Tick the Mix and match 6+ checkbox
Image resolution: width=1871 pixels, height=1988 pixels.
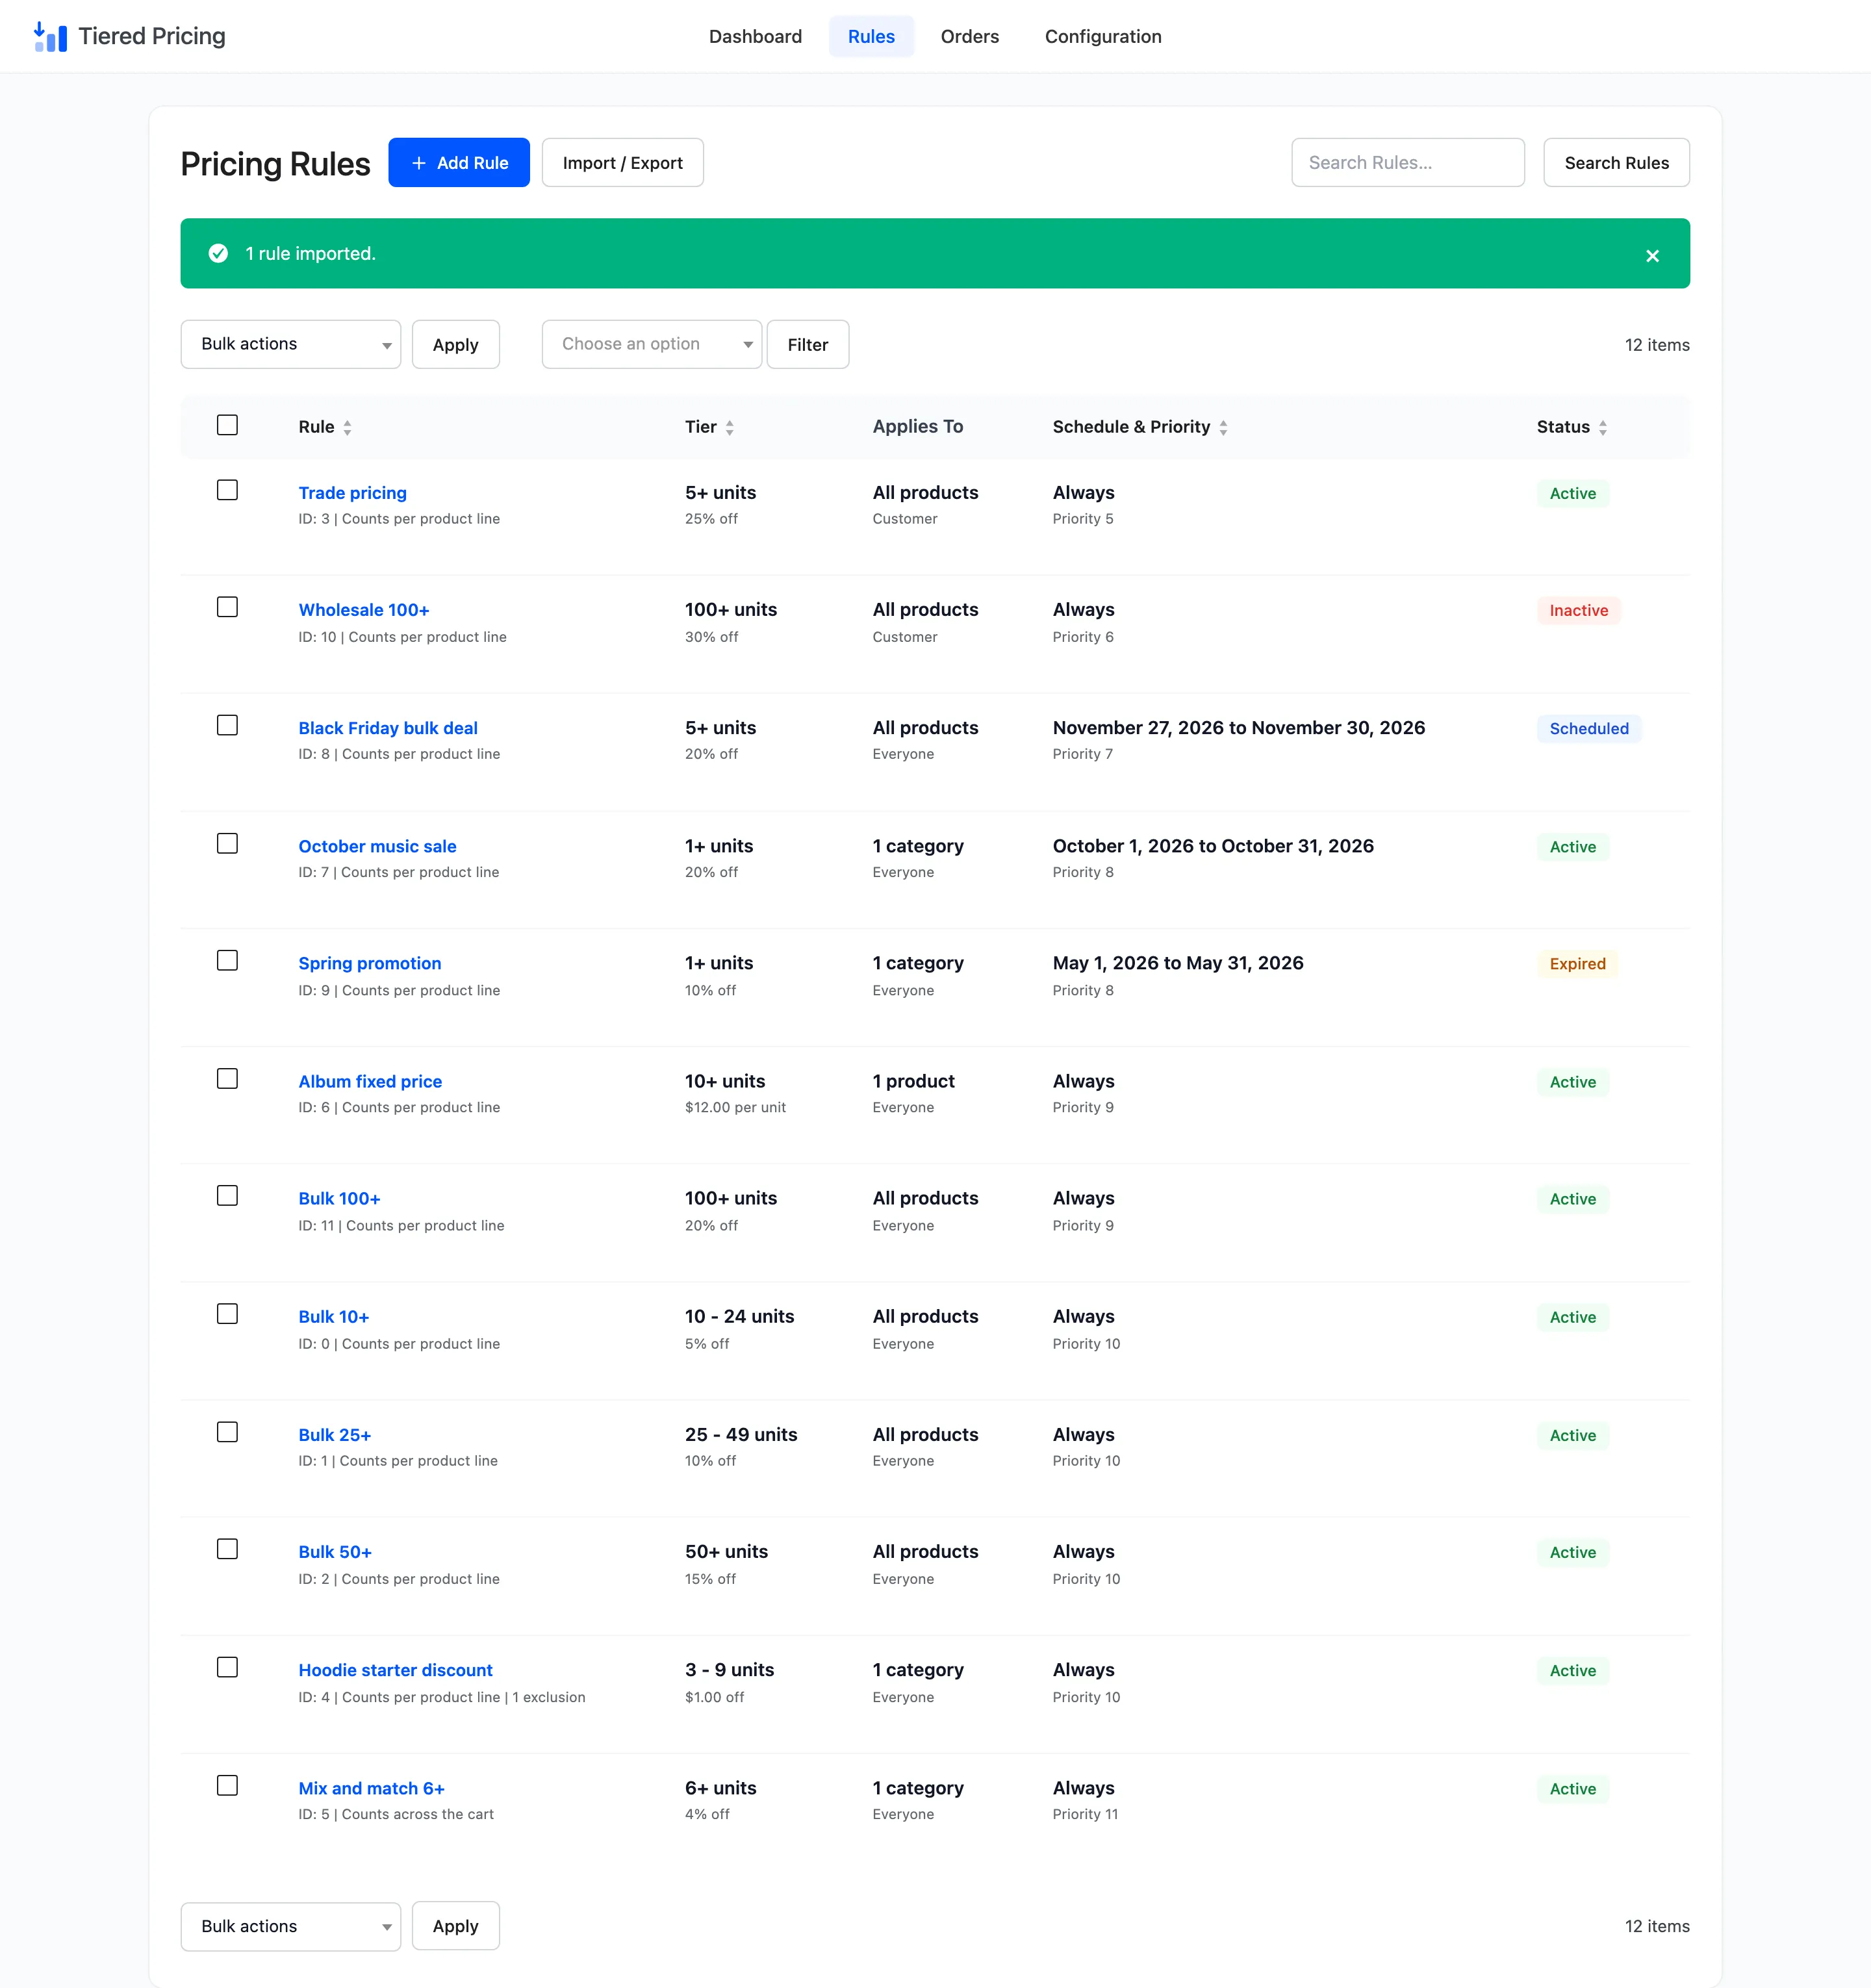click(227, 1785)
